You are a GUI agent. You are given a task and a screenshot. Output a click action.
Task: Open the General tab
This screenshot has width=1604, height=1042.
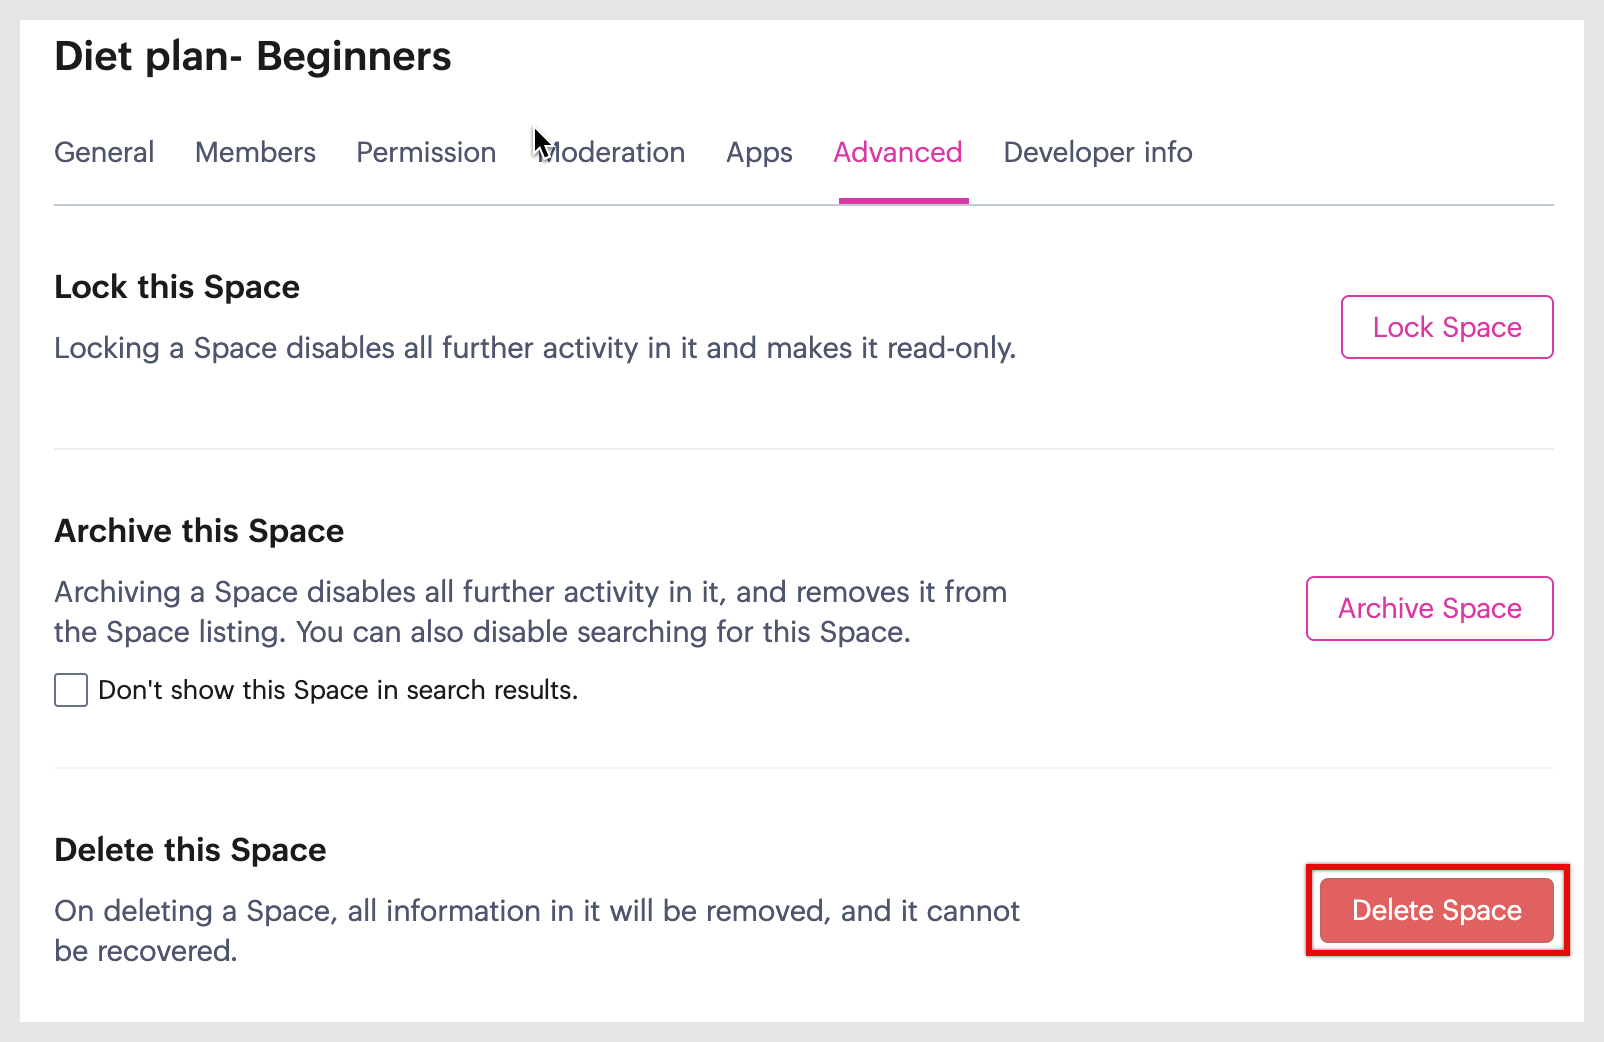coord(104,152)
